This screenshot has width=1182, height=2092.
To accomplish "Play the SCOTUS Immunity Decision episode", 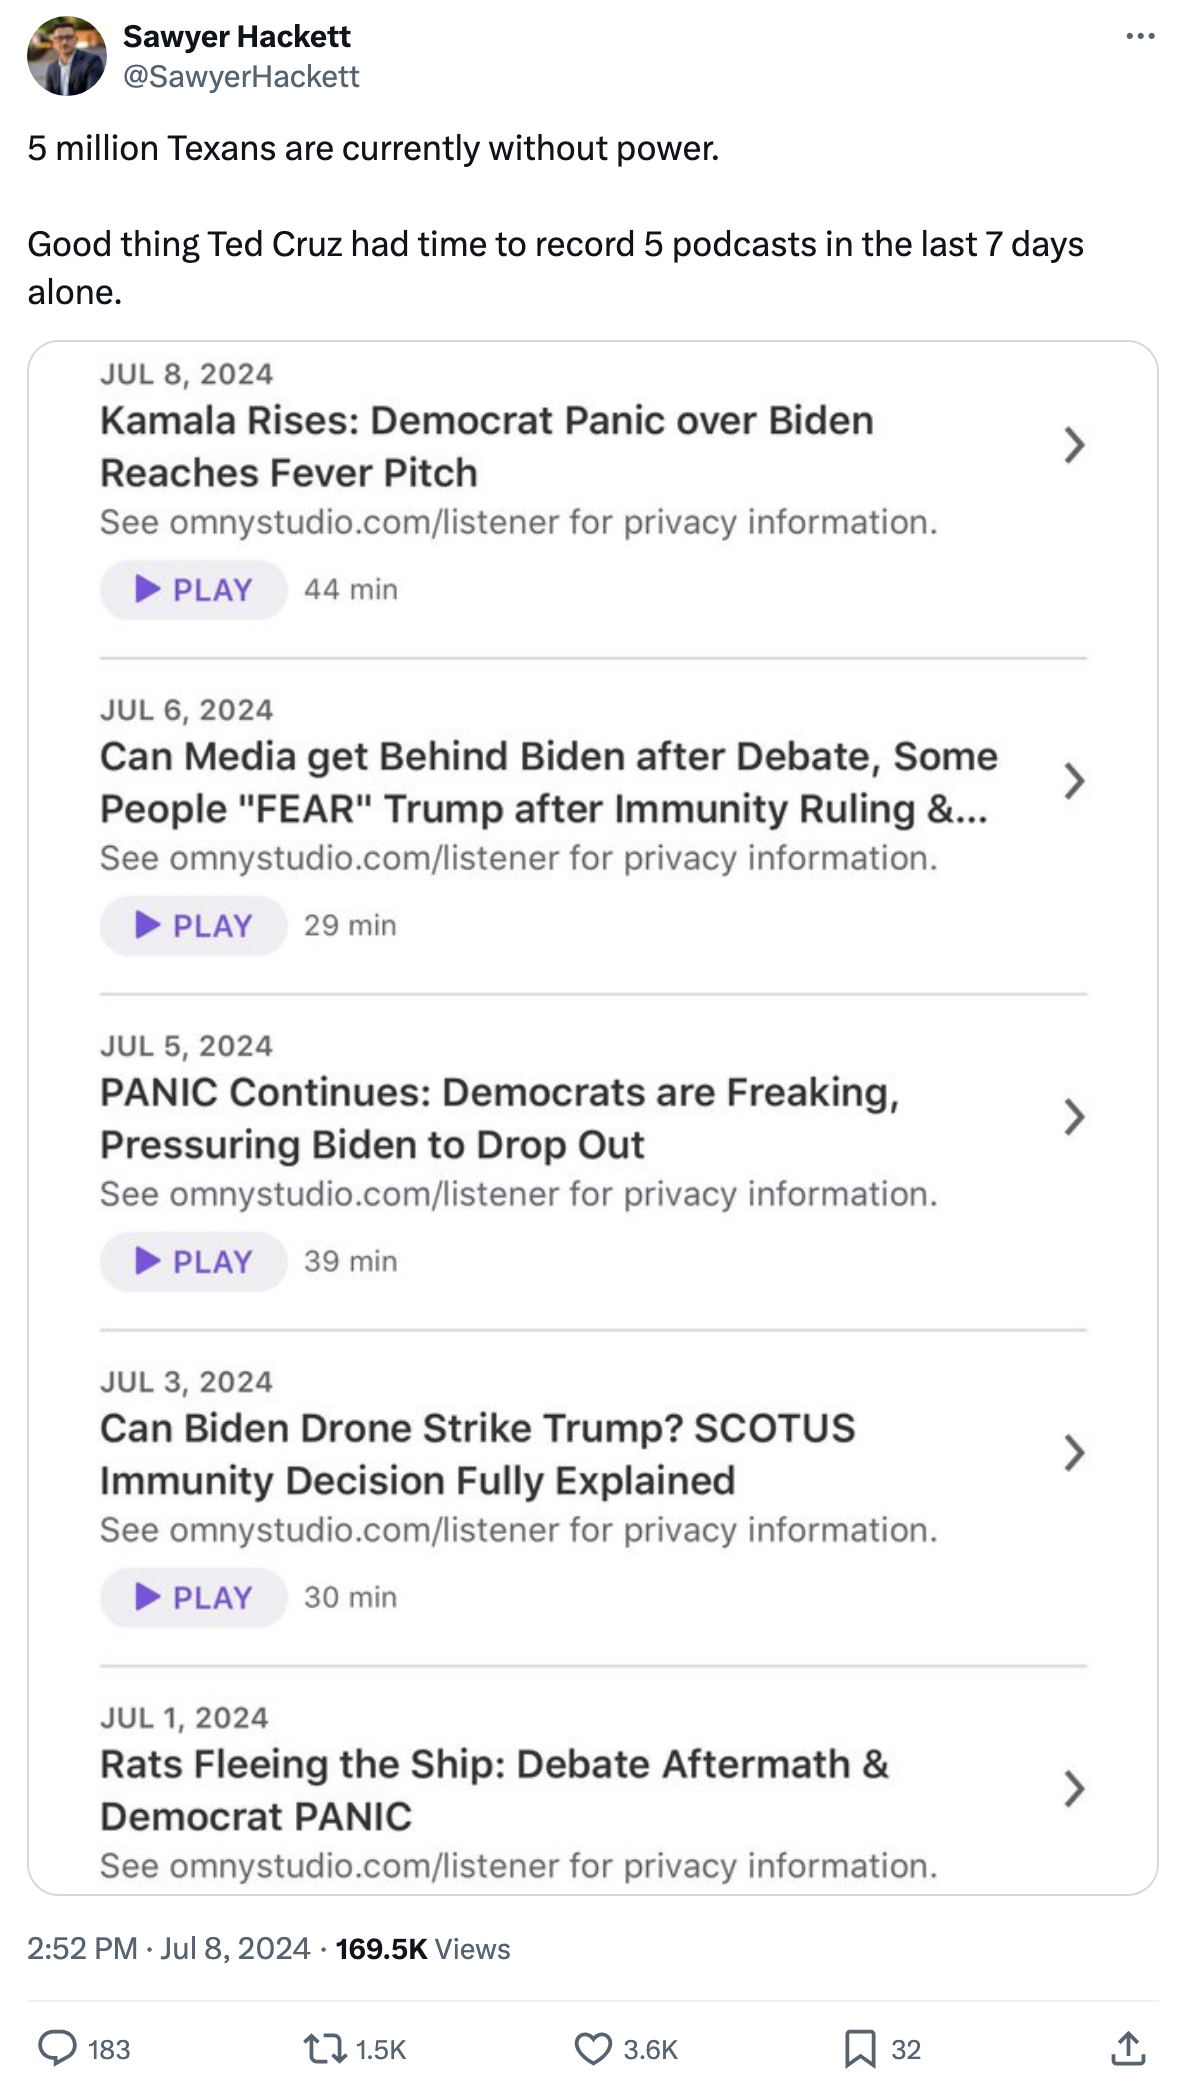I will [193, 1598].
